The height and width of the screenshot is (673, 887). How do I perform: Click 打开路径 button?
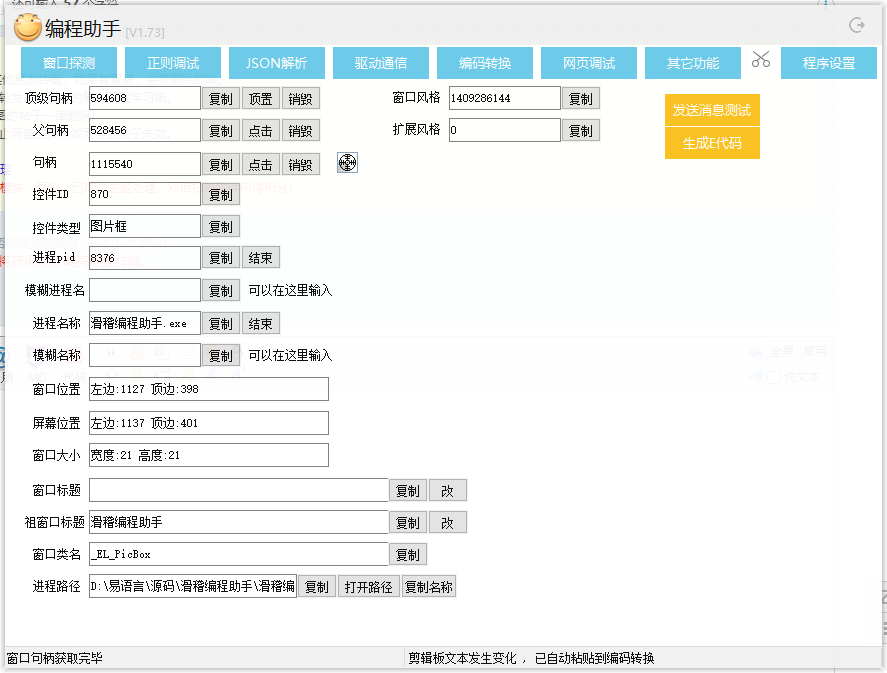367,587
